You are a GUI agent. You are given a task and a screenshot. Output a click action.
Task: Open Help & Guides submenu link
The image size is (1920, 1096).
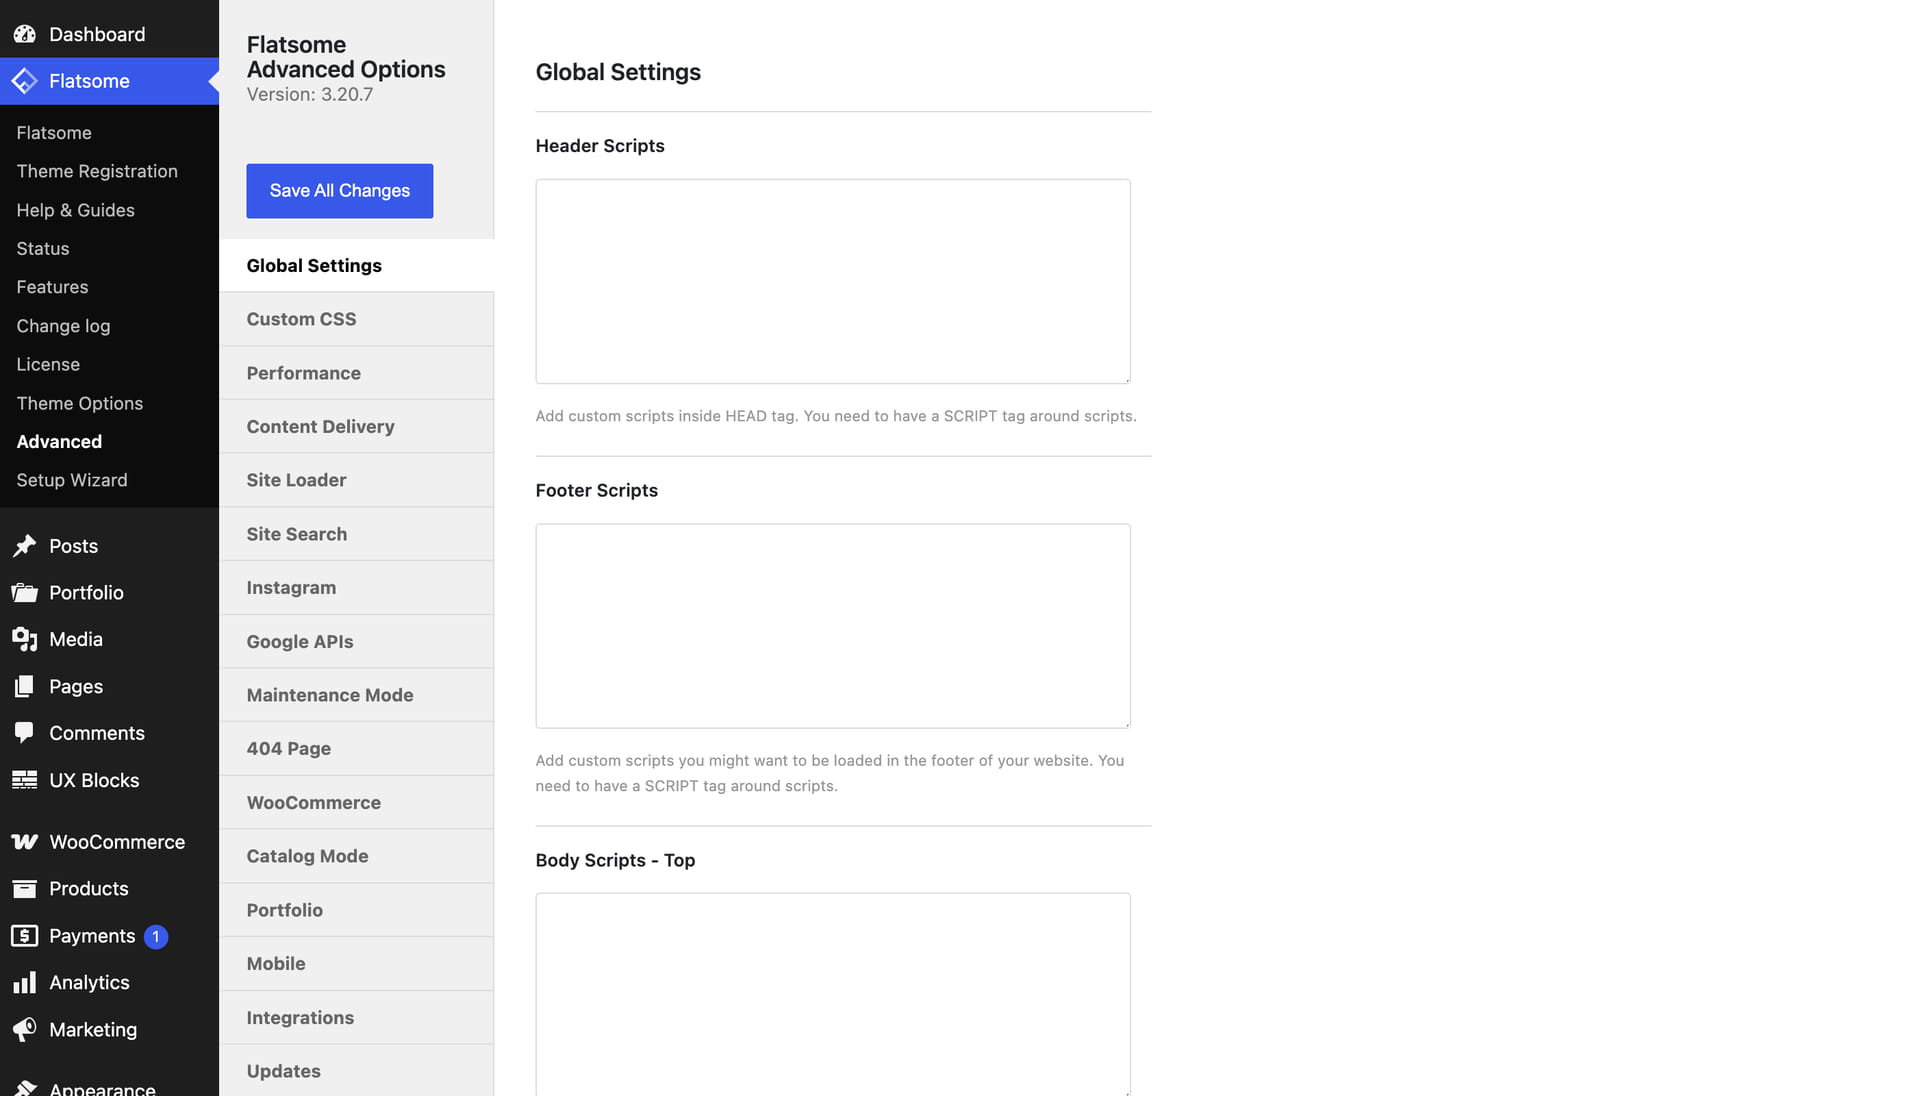75,210
